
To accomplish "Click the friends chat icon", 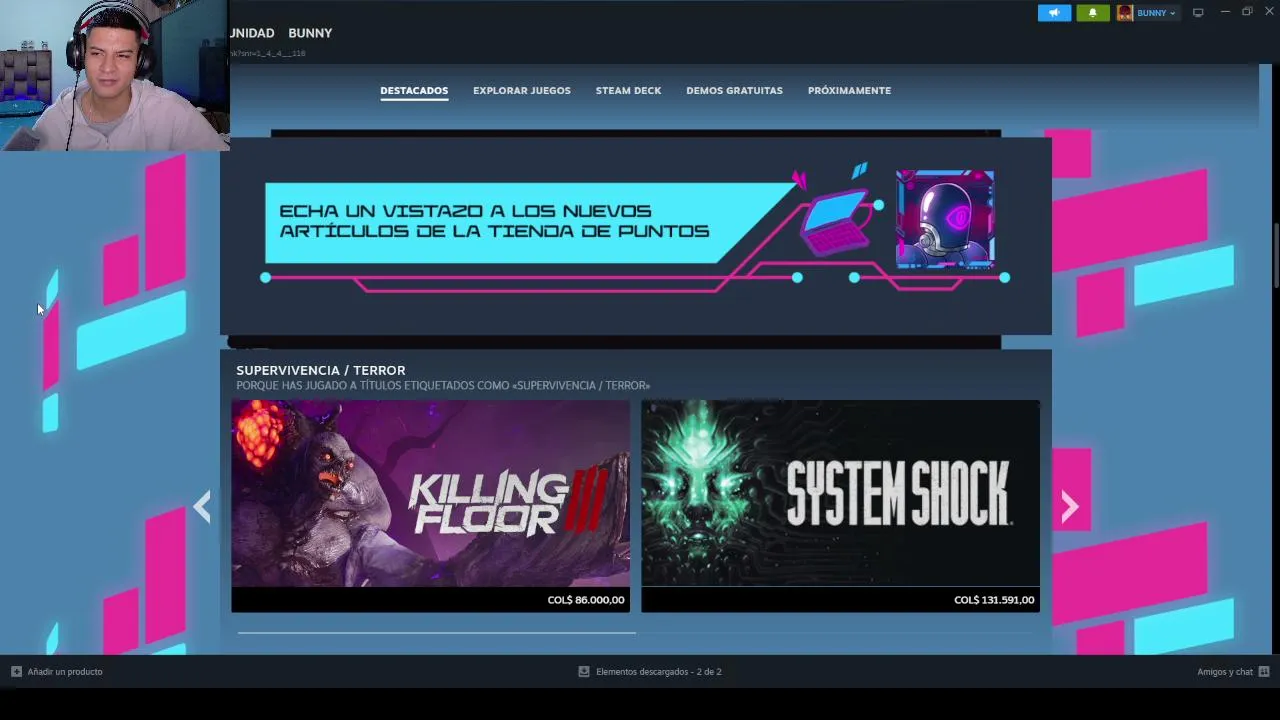I will click(x=1264, y=672).
